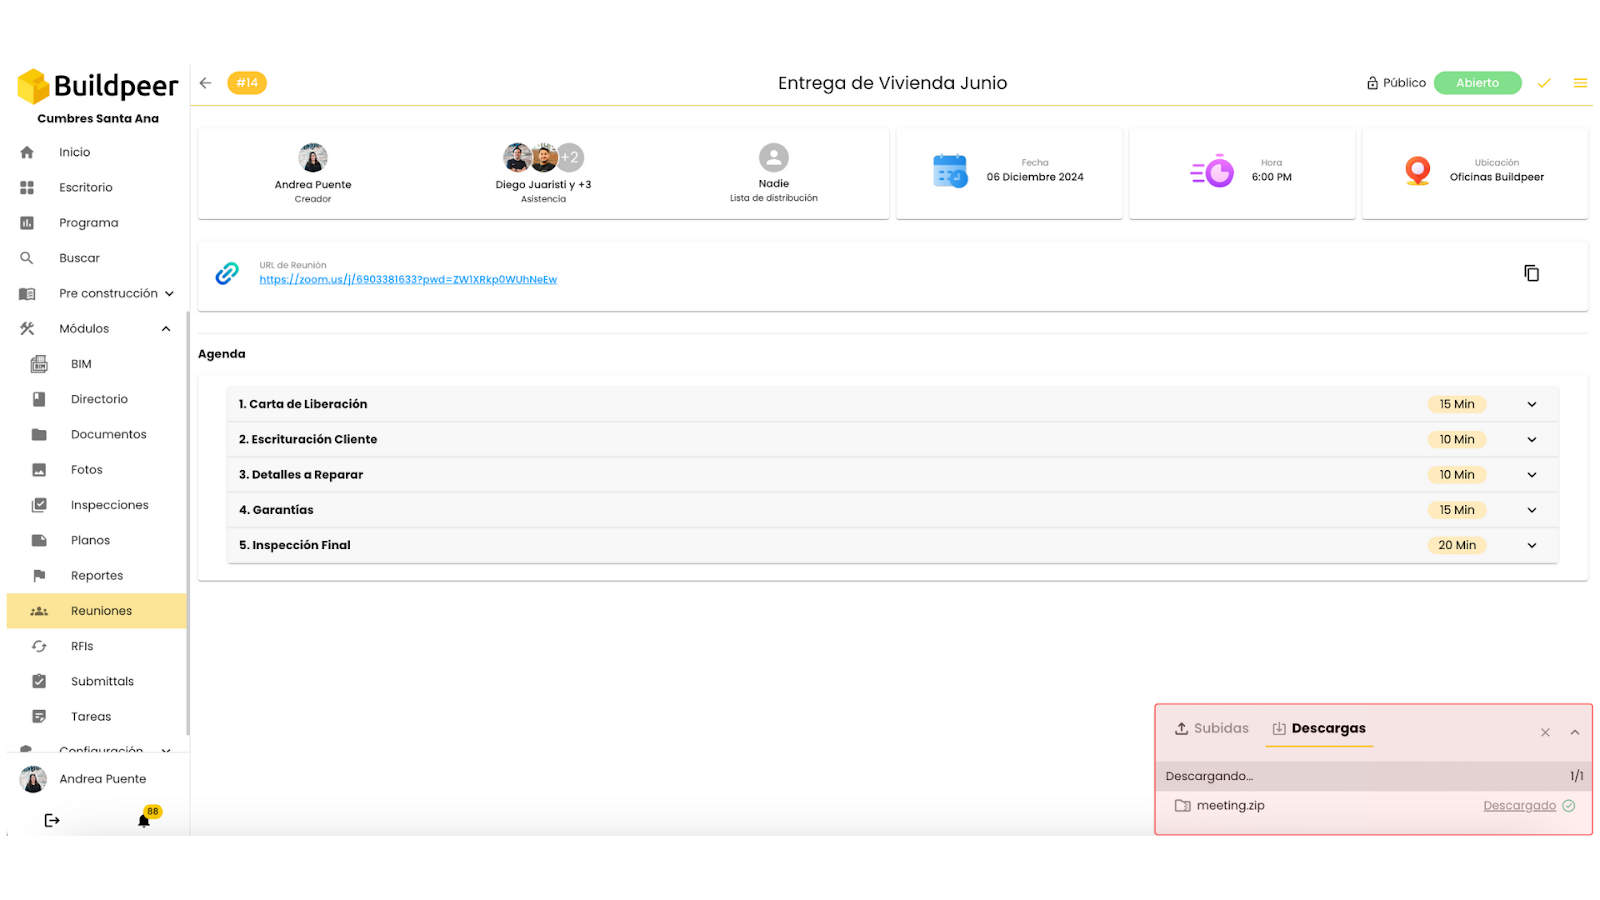This screenshot has width=1600, height=900.
Task: Click the Ubicación map pin icon
Action: [x=1417, y=171]
